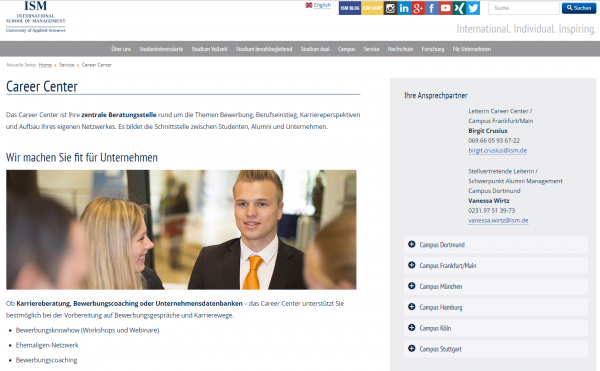The width and height of the screenshot is (600, 371).
Task: Click the name Vanessa Wirtz
Action: click(x=489, y=200)
